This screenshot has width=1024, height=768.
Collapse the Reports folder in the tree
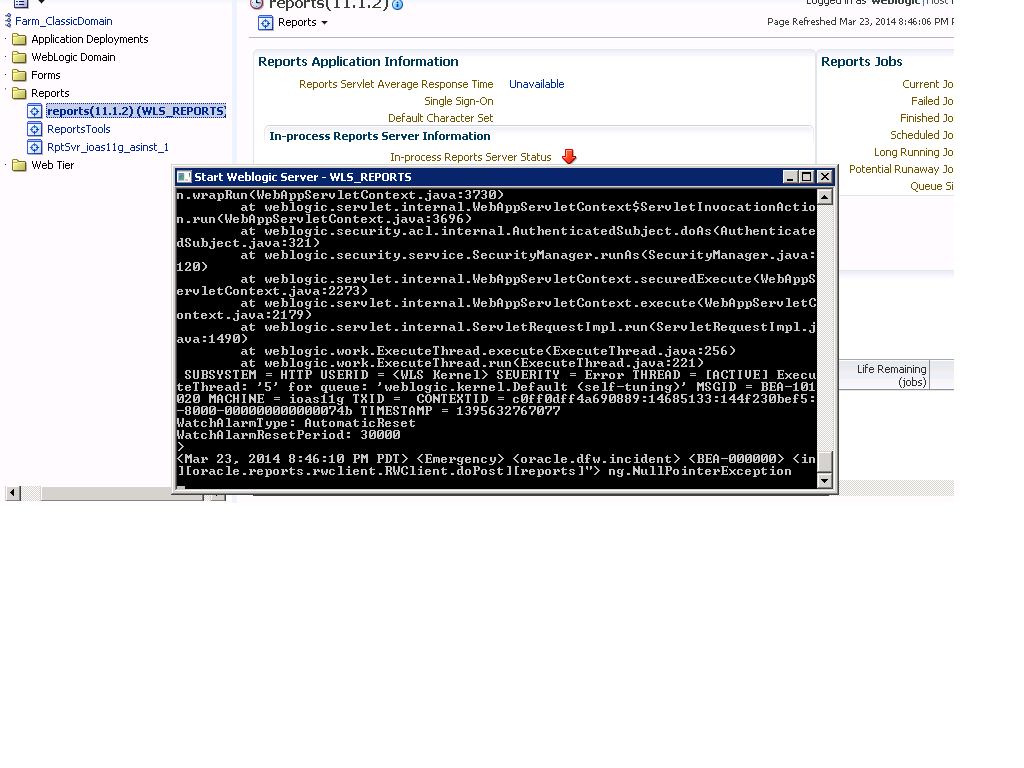7,93
